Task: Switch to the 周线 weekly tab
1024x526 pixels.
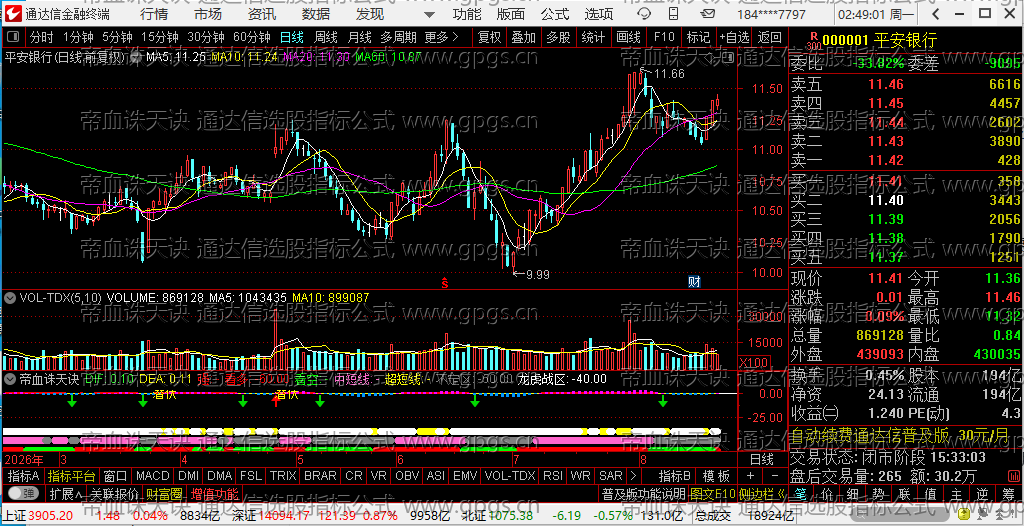Action: pos(326,37)
